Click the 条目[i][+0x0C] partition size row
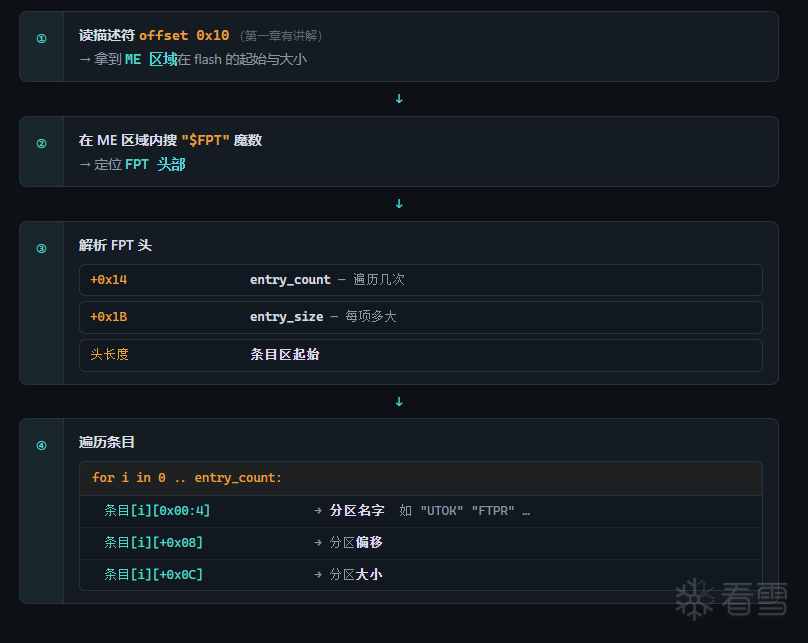This screenshot has height=643, width=808. [x=420, y=574]
